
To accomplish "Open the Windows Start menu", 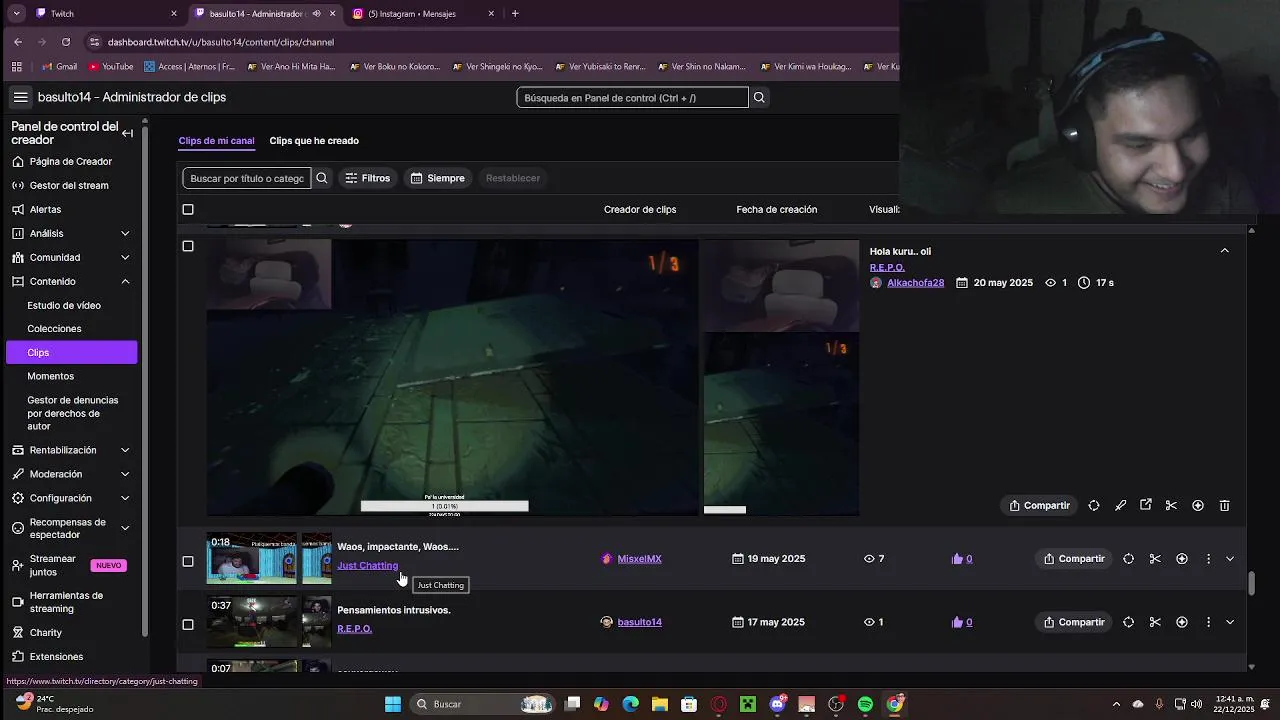I will [393, 704].
